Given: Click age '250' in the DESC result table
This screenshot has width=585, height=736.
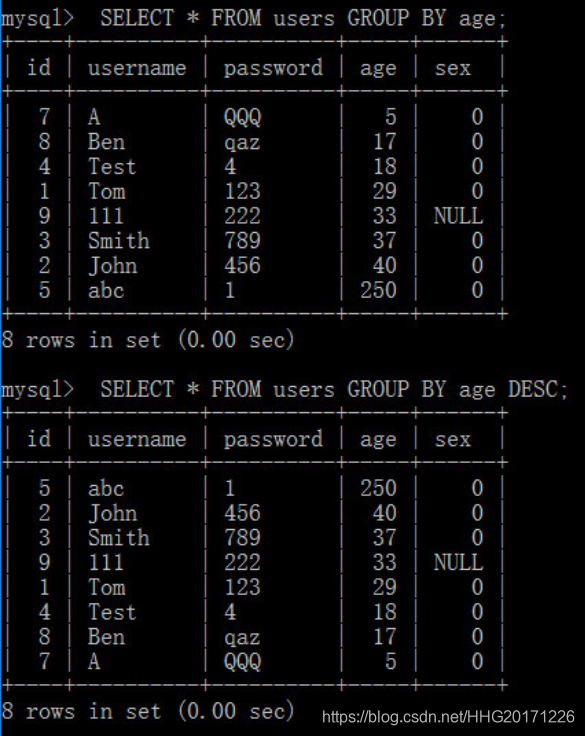Looking at the screenshot, I should [378, 489].
